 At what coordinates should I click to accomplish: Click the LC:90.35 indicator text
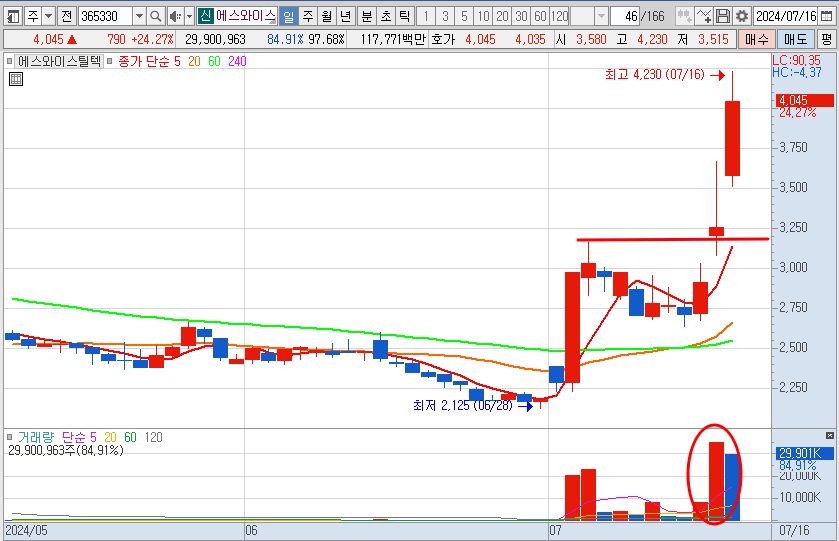point(796,60)
